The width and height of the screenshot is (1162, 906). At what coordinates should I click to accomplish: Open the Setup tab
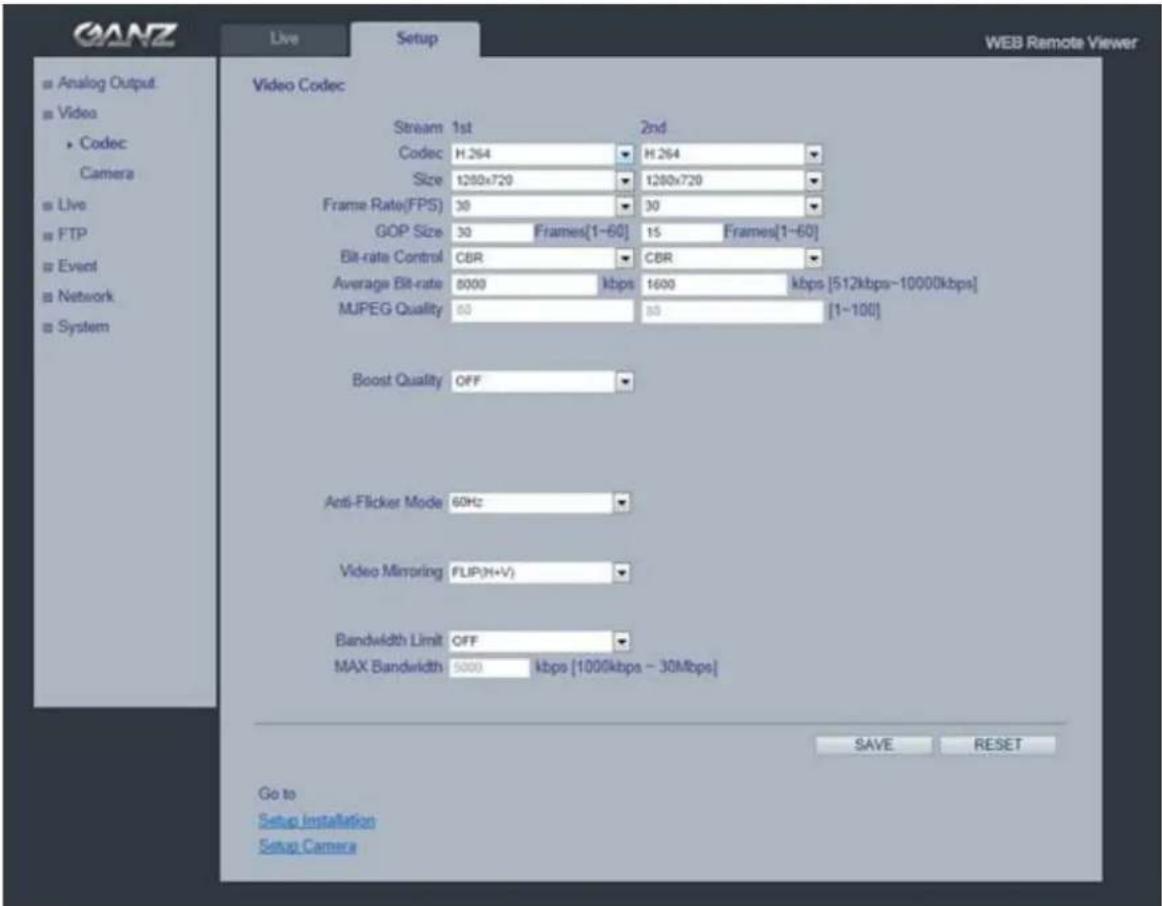pos(416,39)
